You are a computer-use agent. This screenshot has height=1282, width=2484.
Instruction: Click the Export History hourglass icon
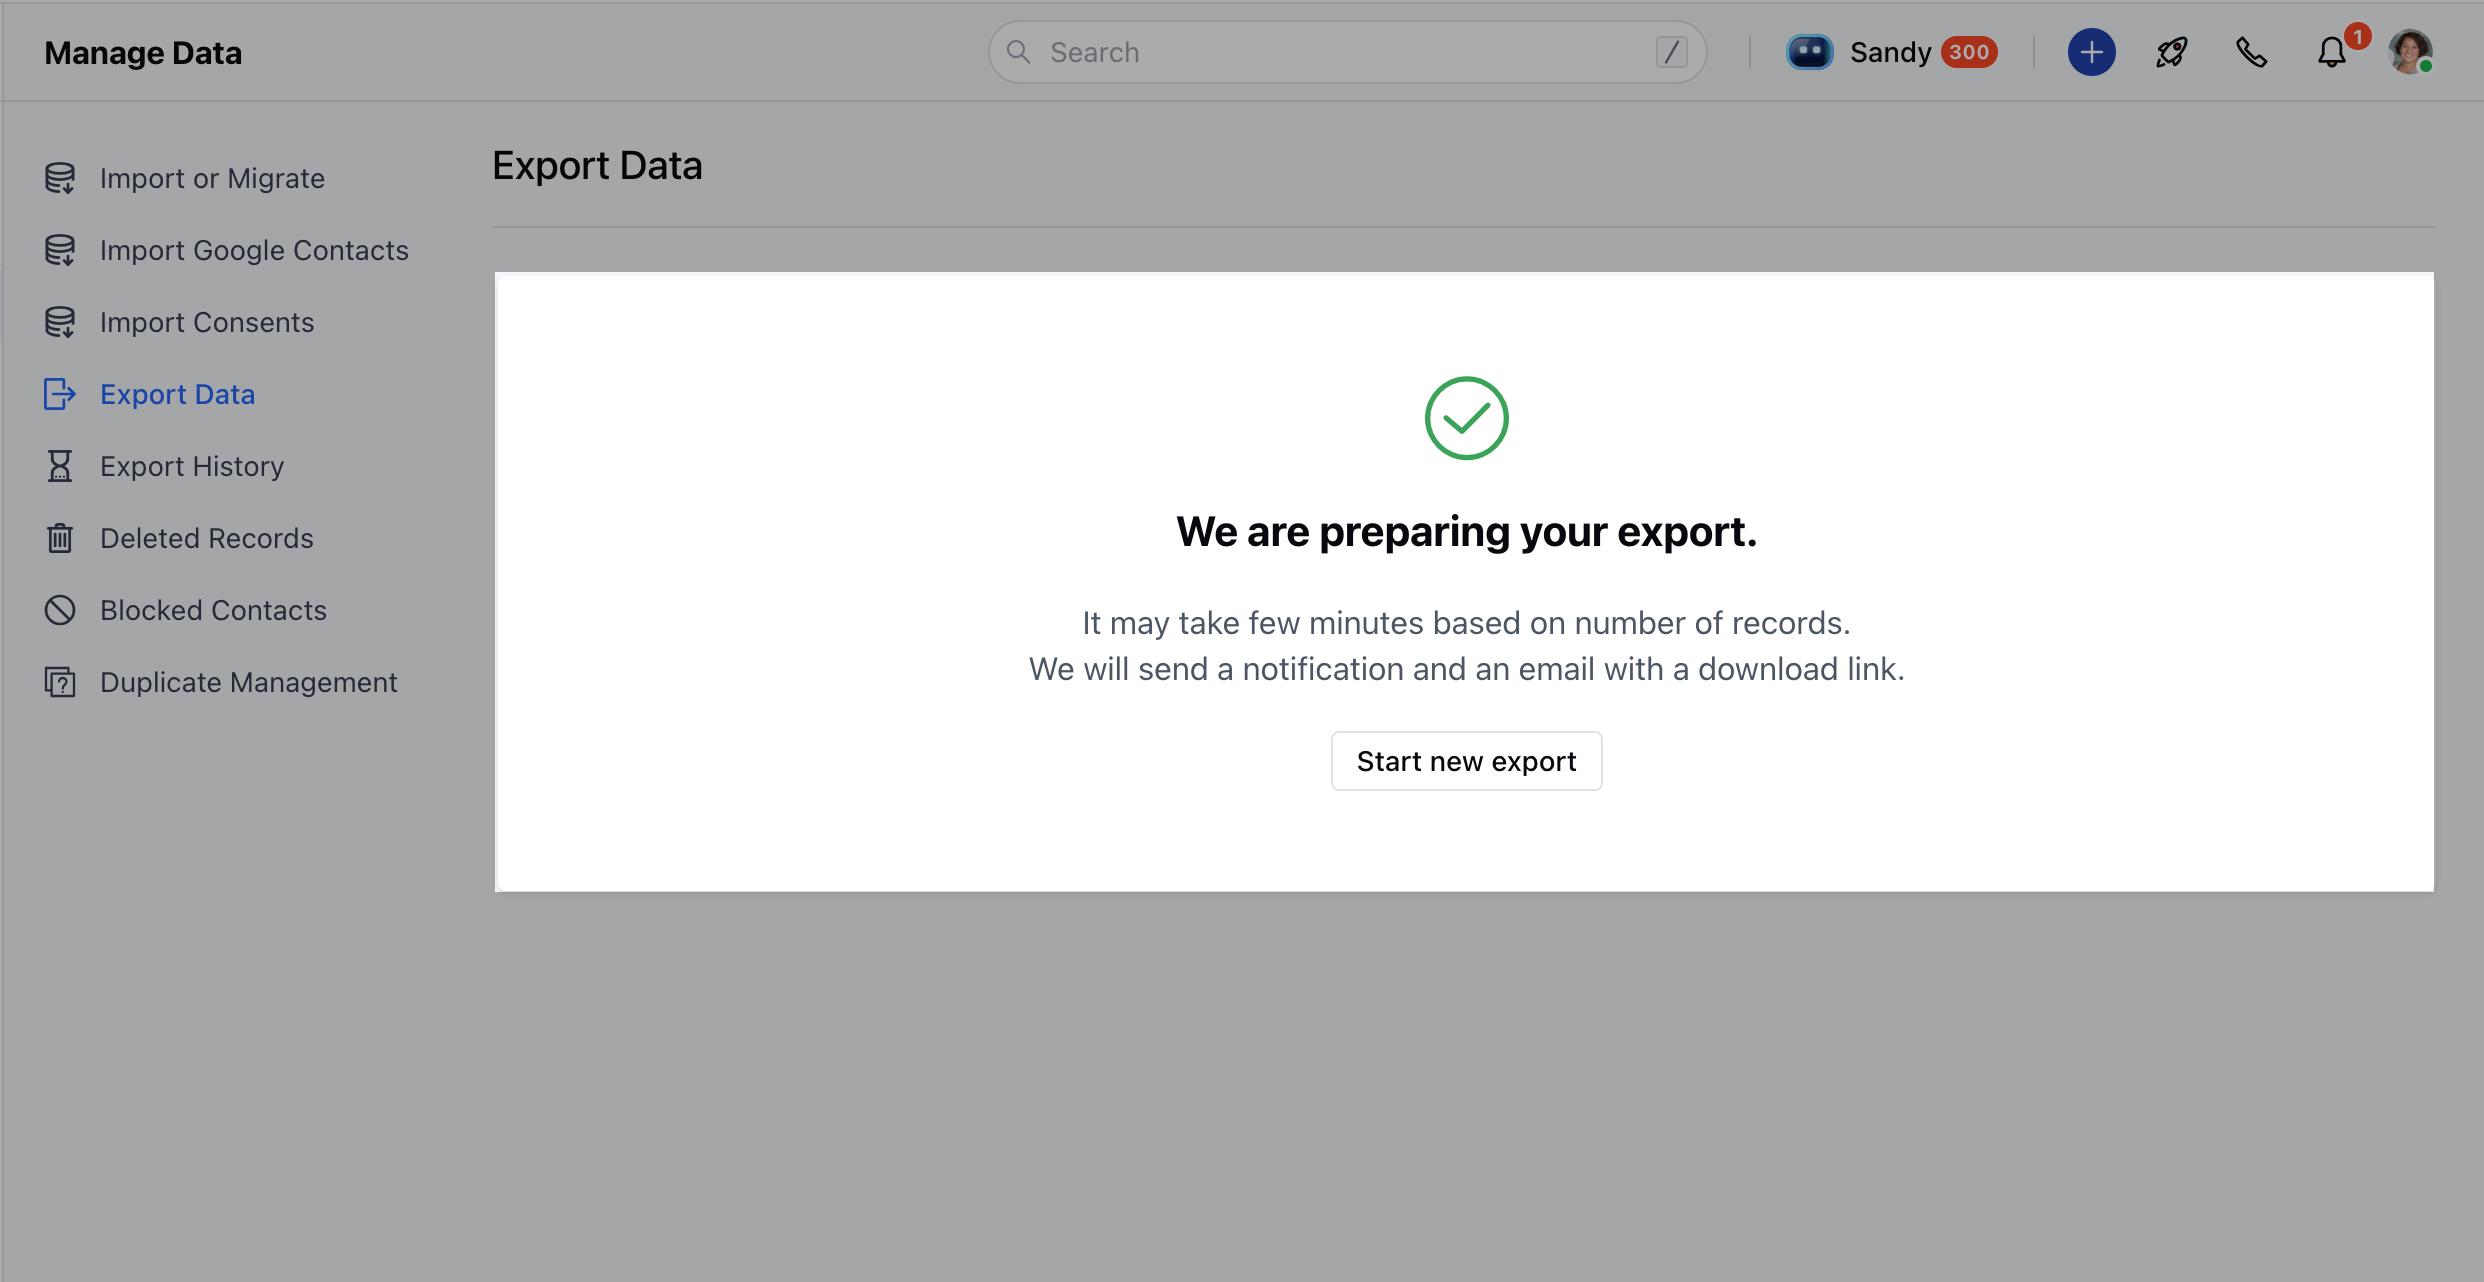click(60, 466)
